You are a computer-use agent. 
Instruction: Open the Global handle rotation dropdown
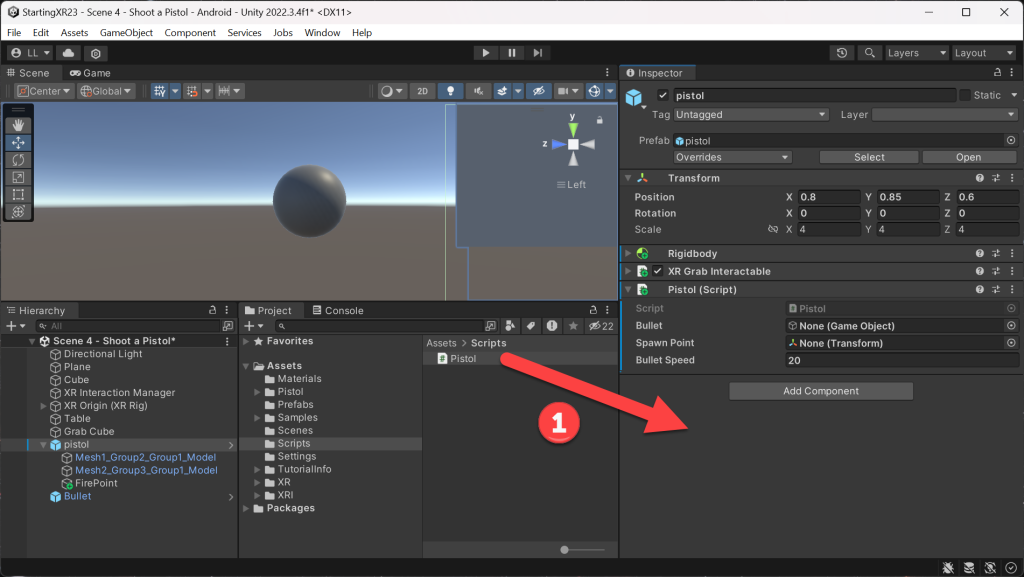click(x=106, y=91)
